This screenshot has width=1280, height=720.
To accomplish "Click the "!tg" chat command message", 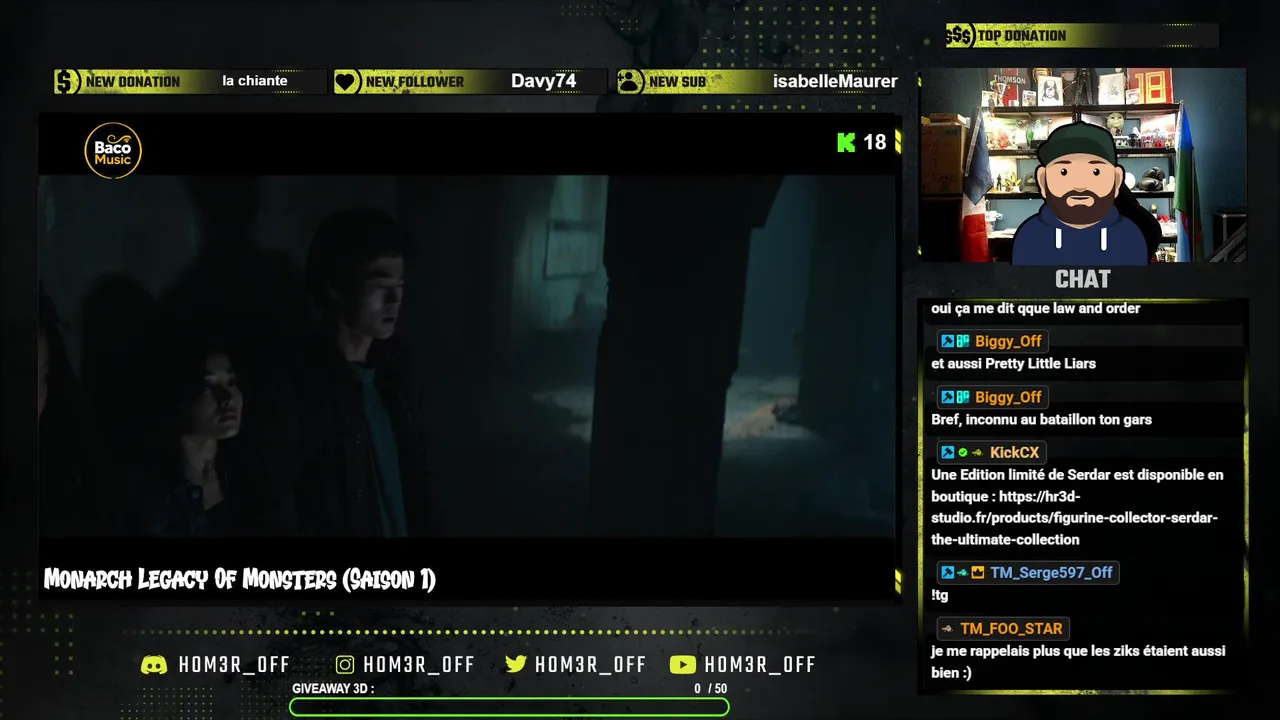I will 940,596.
